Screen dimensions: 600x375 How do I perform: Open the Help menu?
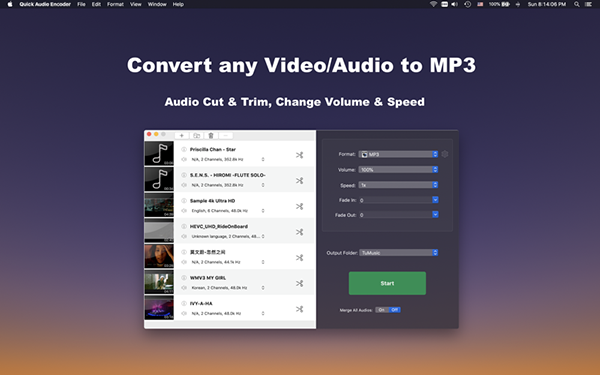178,4
